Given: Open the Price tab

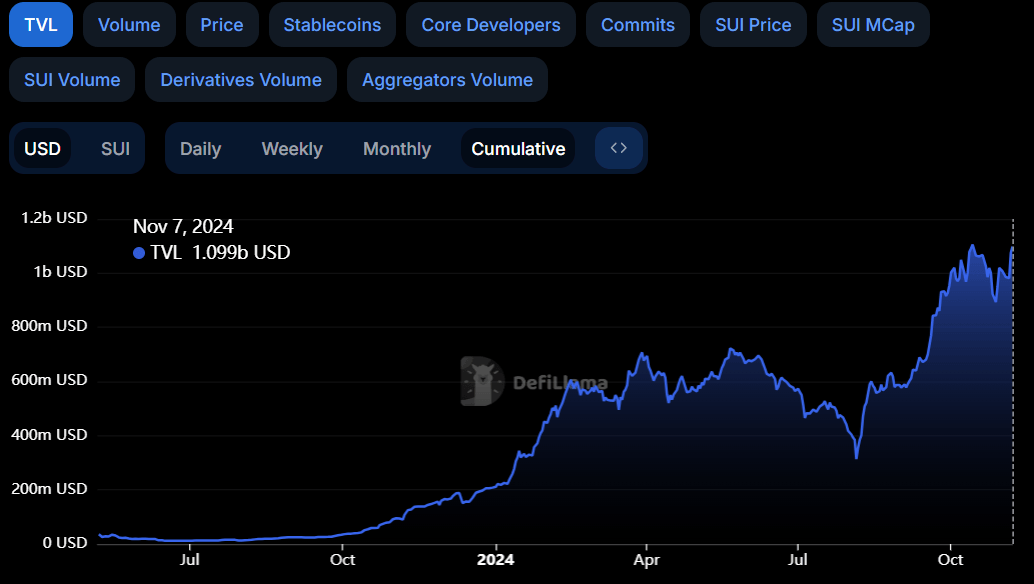Looking at the screenshot, I should (x=222, y=25).
